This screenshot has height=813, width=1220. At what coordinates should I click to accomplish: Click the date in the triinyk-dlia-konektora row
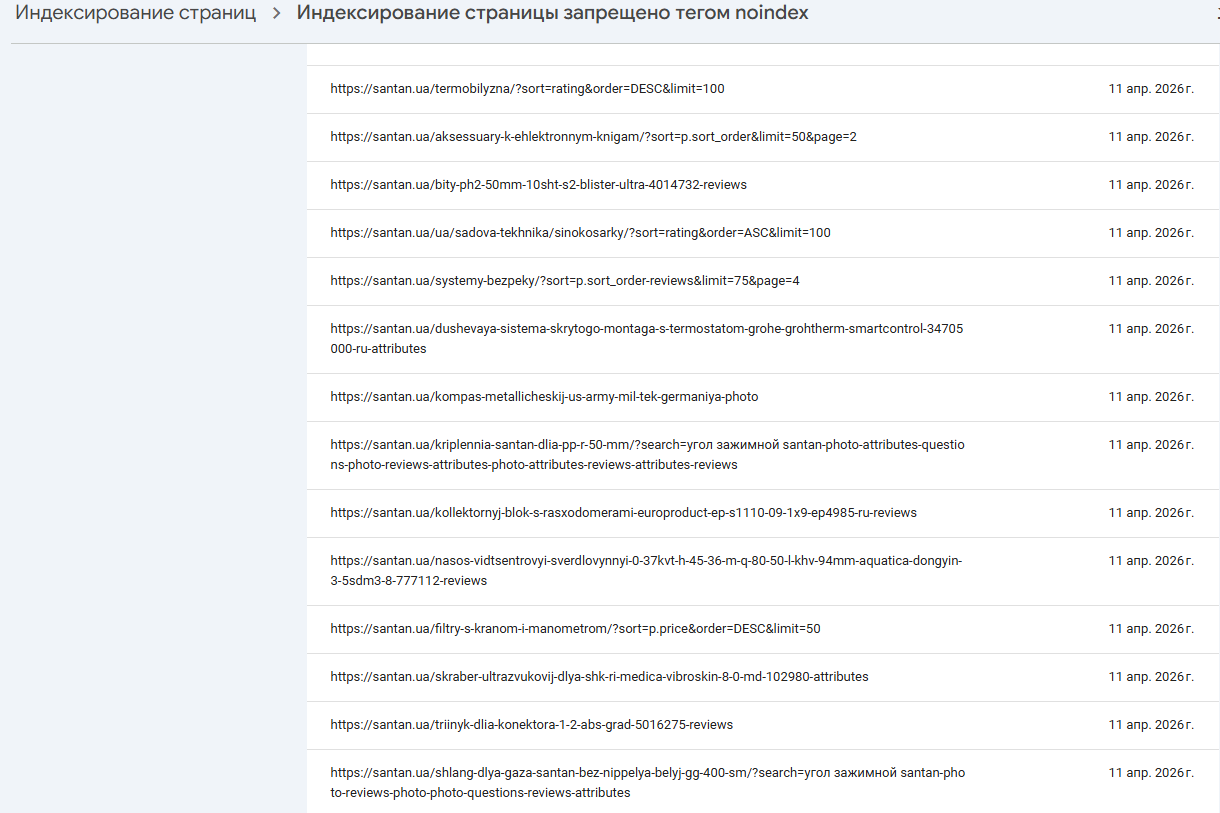[1151, 725]
